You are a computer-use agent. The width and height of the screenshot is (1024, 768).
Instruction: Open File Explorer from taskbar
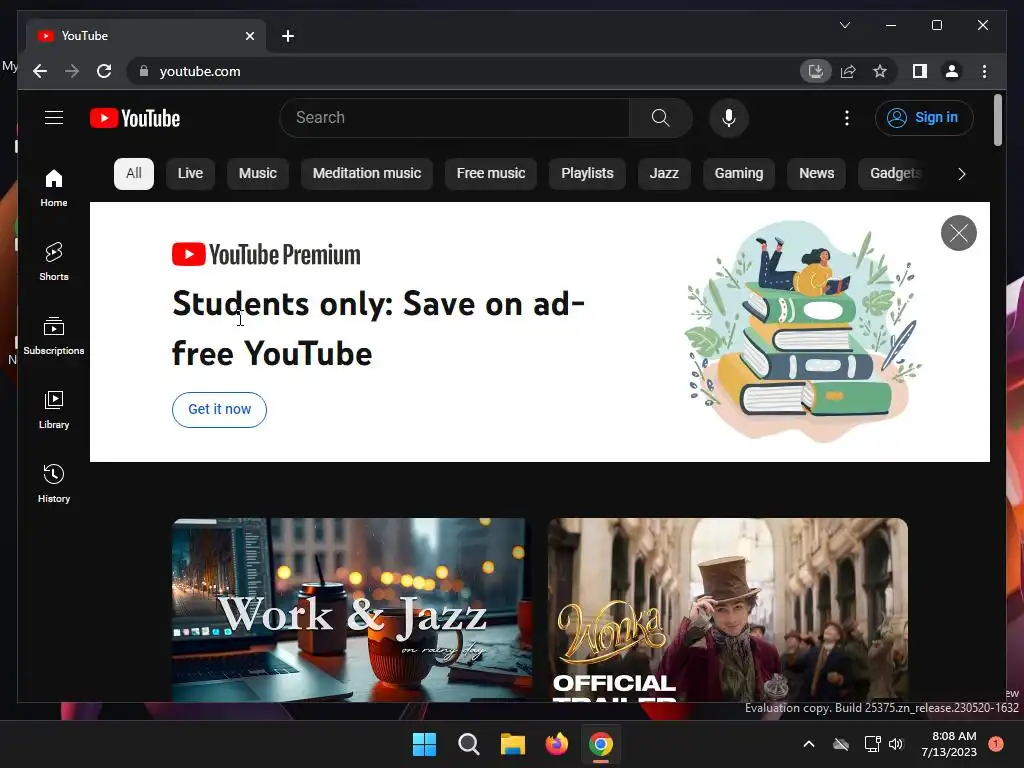tap(513, 744)
